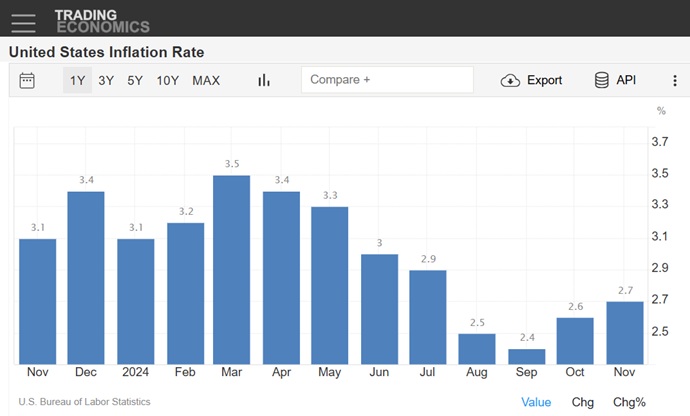690x416 pixels.
Task: Switch to the Value view
Action: click(x=536, y=402)
